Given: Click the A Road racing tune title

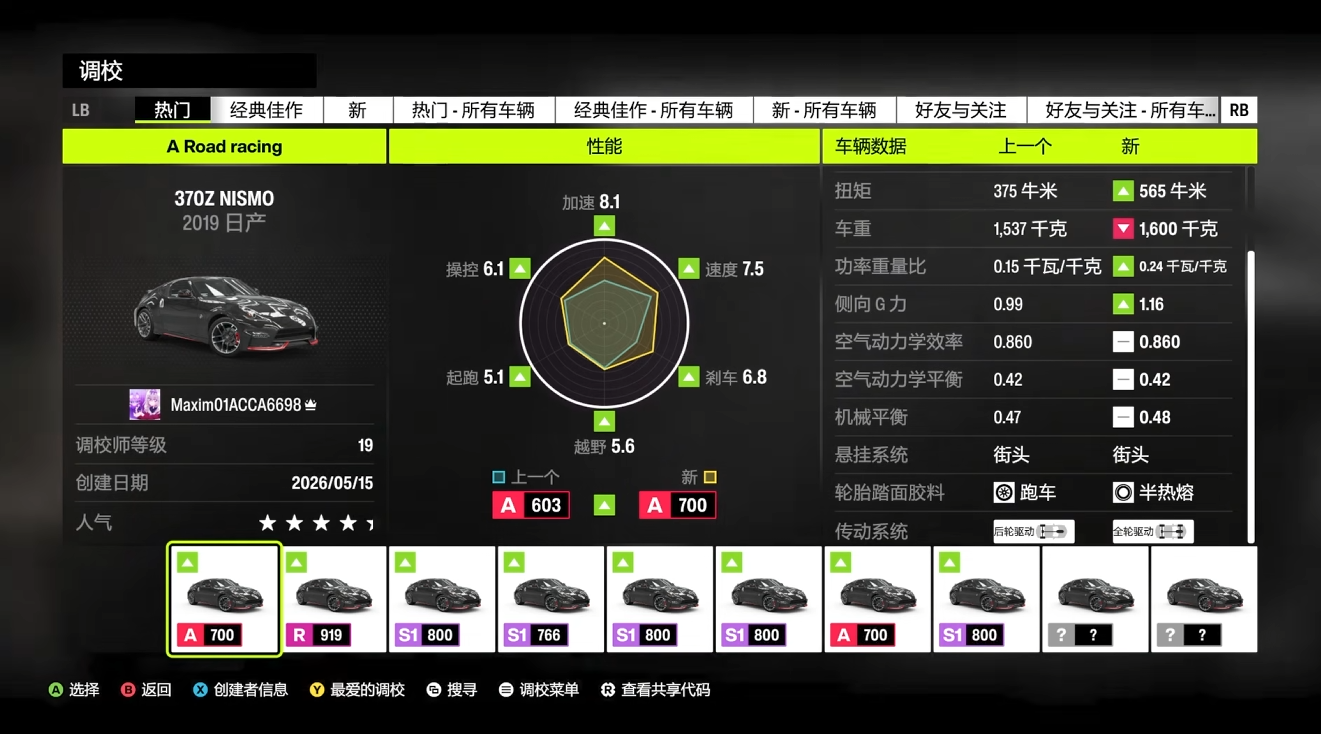Looking at the screenshot, I should click(224, 147).
